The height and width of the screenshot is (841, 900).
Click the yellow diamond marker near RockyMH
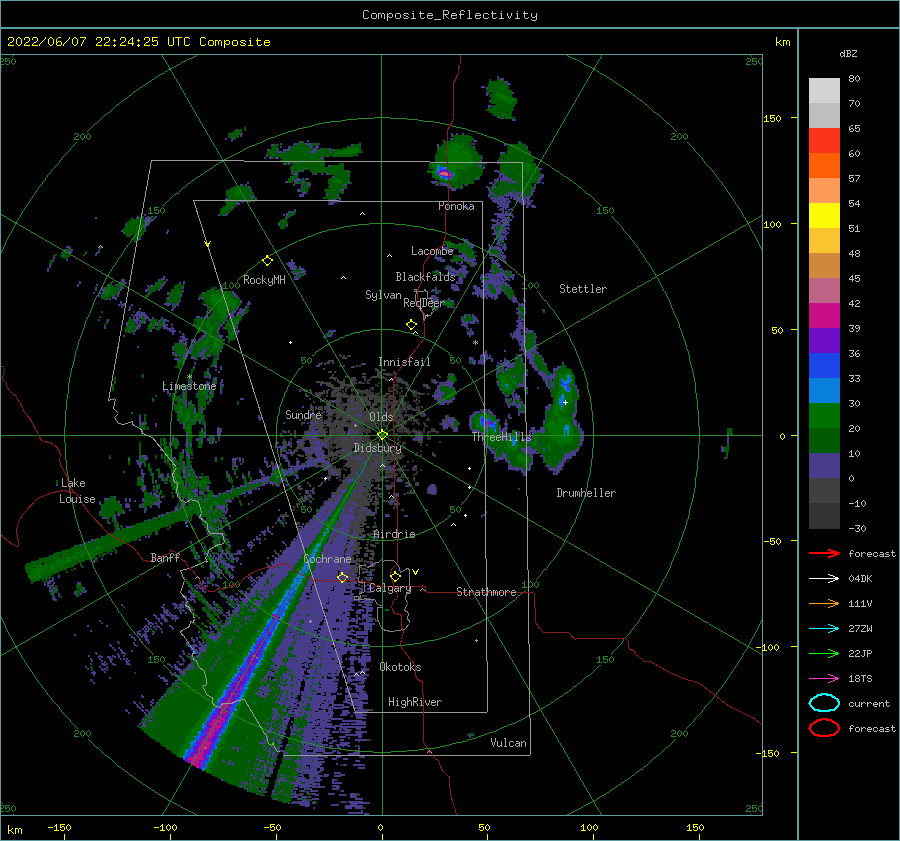[267, 261]
